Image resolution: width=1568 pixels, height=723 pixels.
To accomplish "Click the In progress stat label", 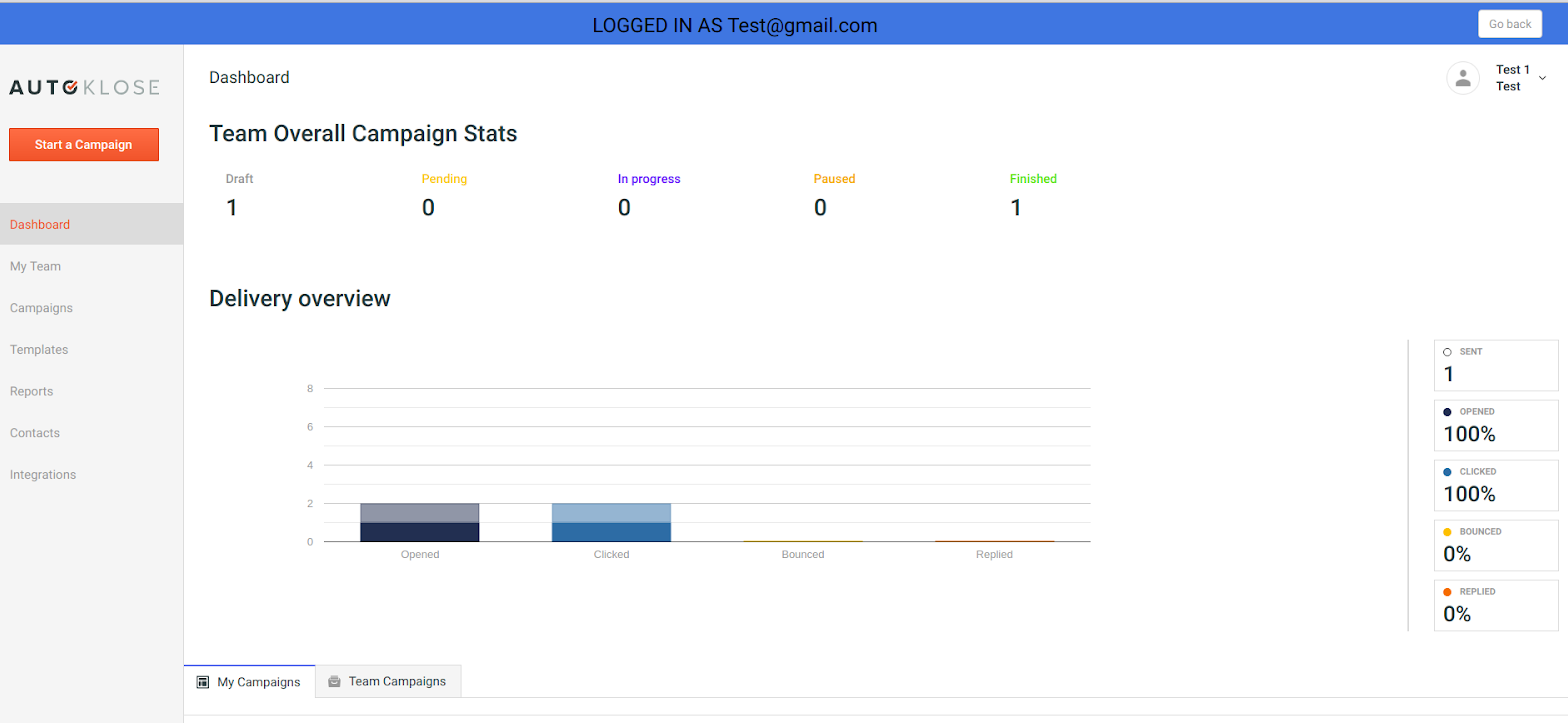I will [649, 179].
